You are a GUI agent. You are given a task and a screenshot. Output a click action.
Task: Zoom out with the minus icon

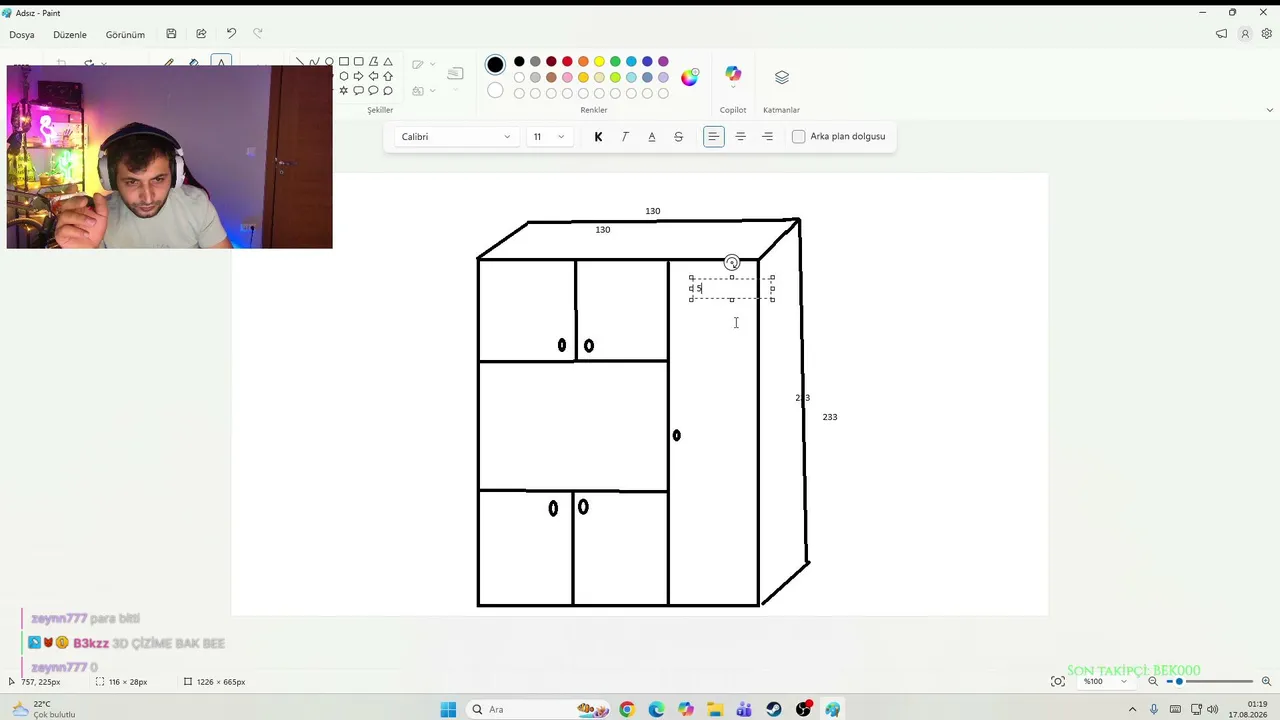point(1153,681)
